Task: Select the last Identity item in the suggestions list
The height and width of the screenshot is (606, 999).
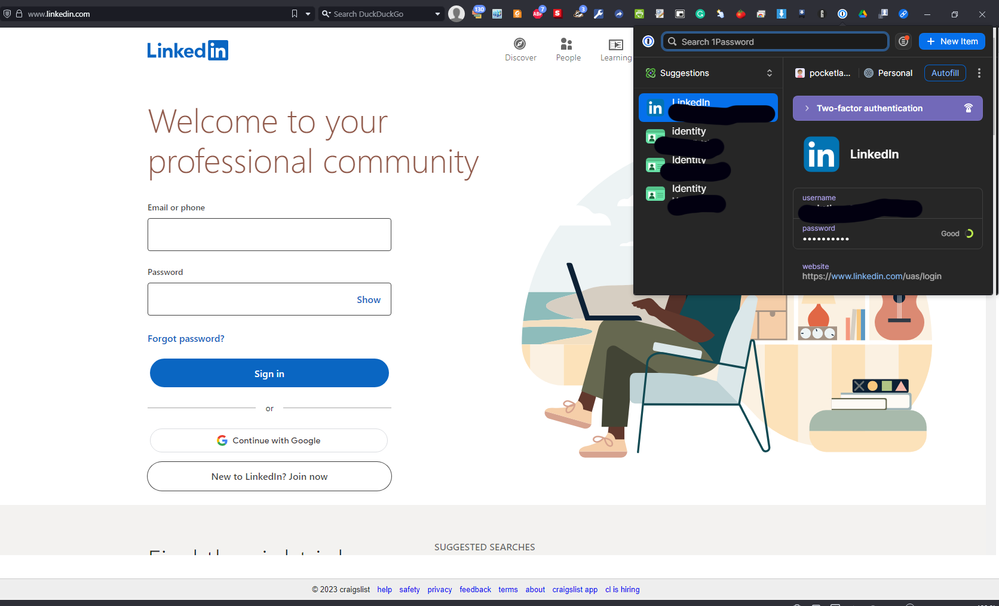Action: pos(708,194)
